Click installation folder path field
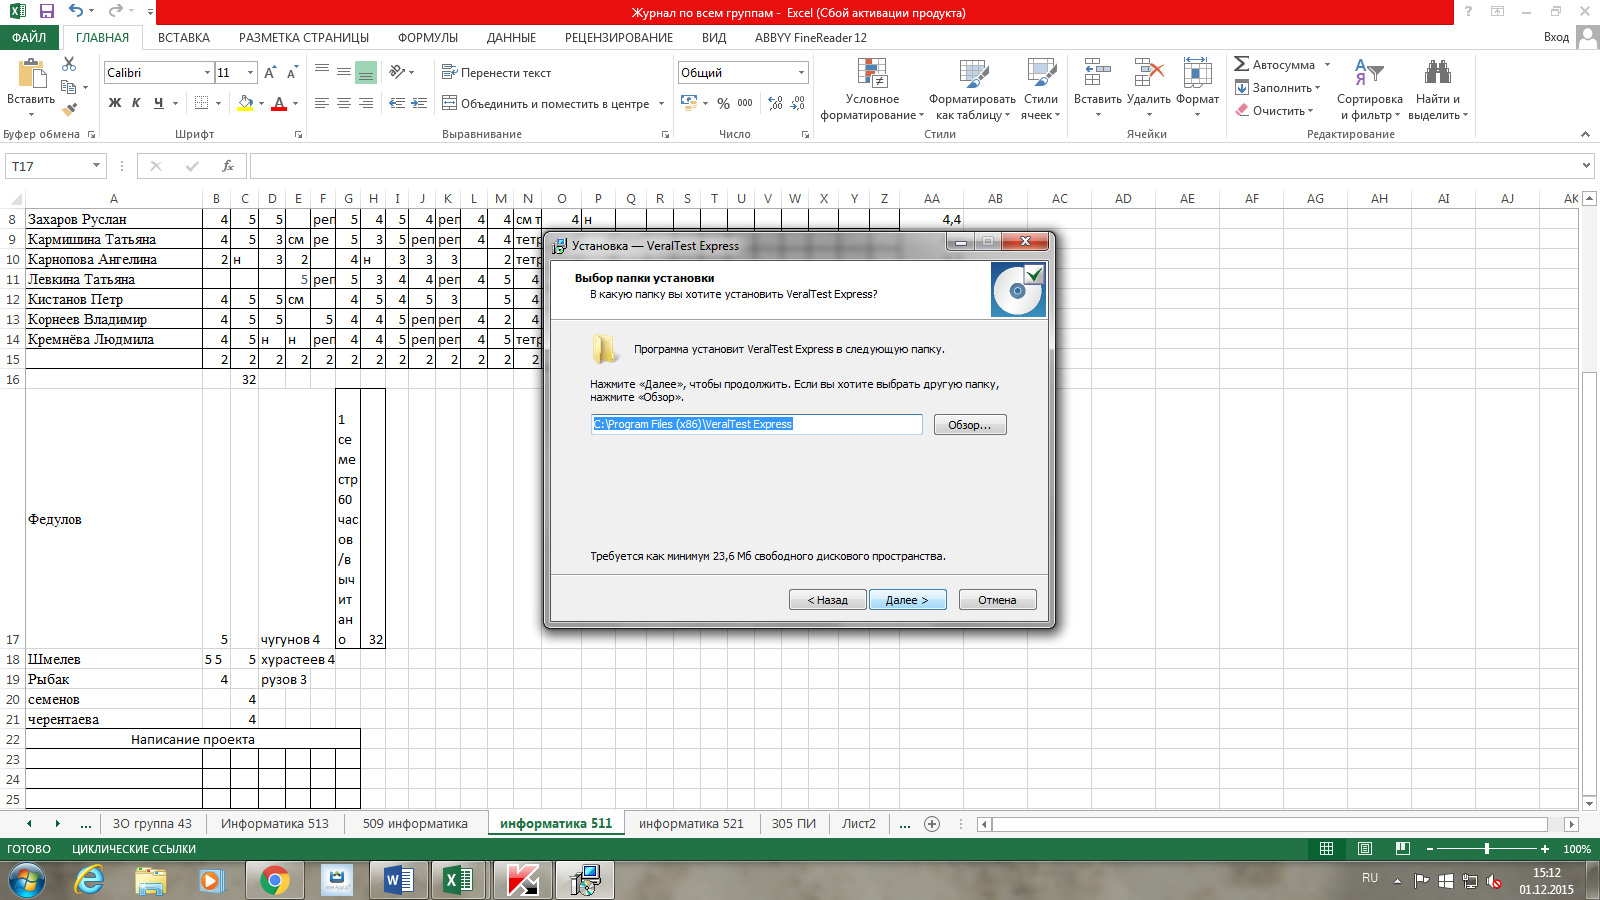This screenshot has width=1600, height=900. tap(757, 424)
